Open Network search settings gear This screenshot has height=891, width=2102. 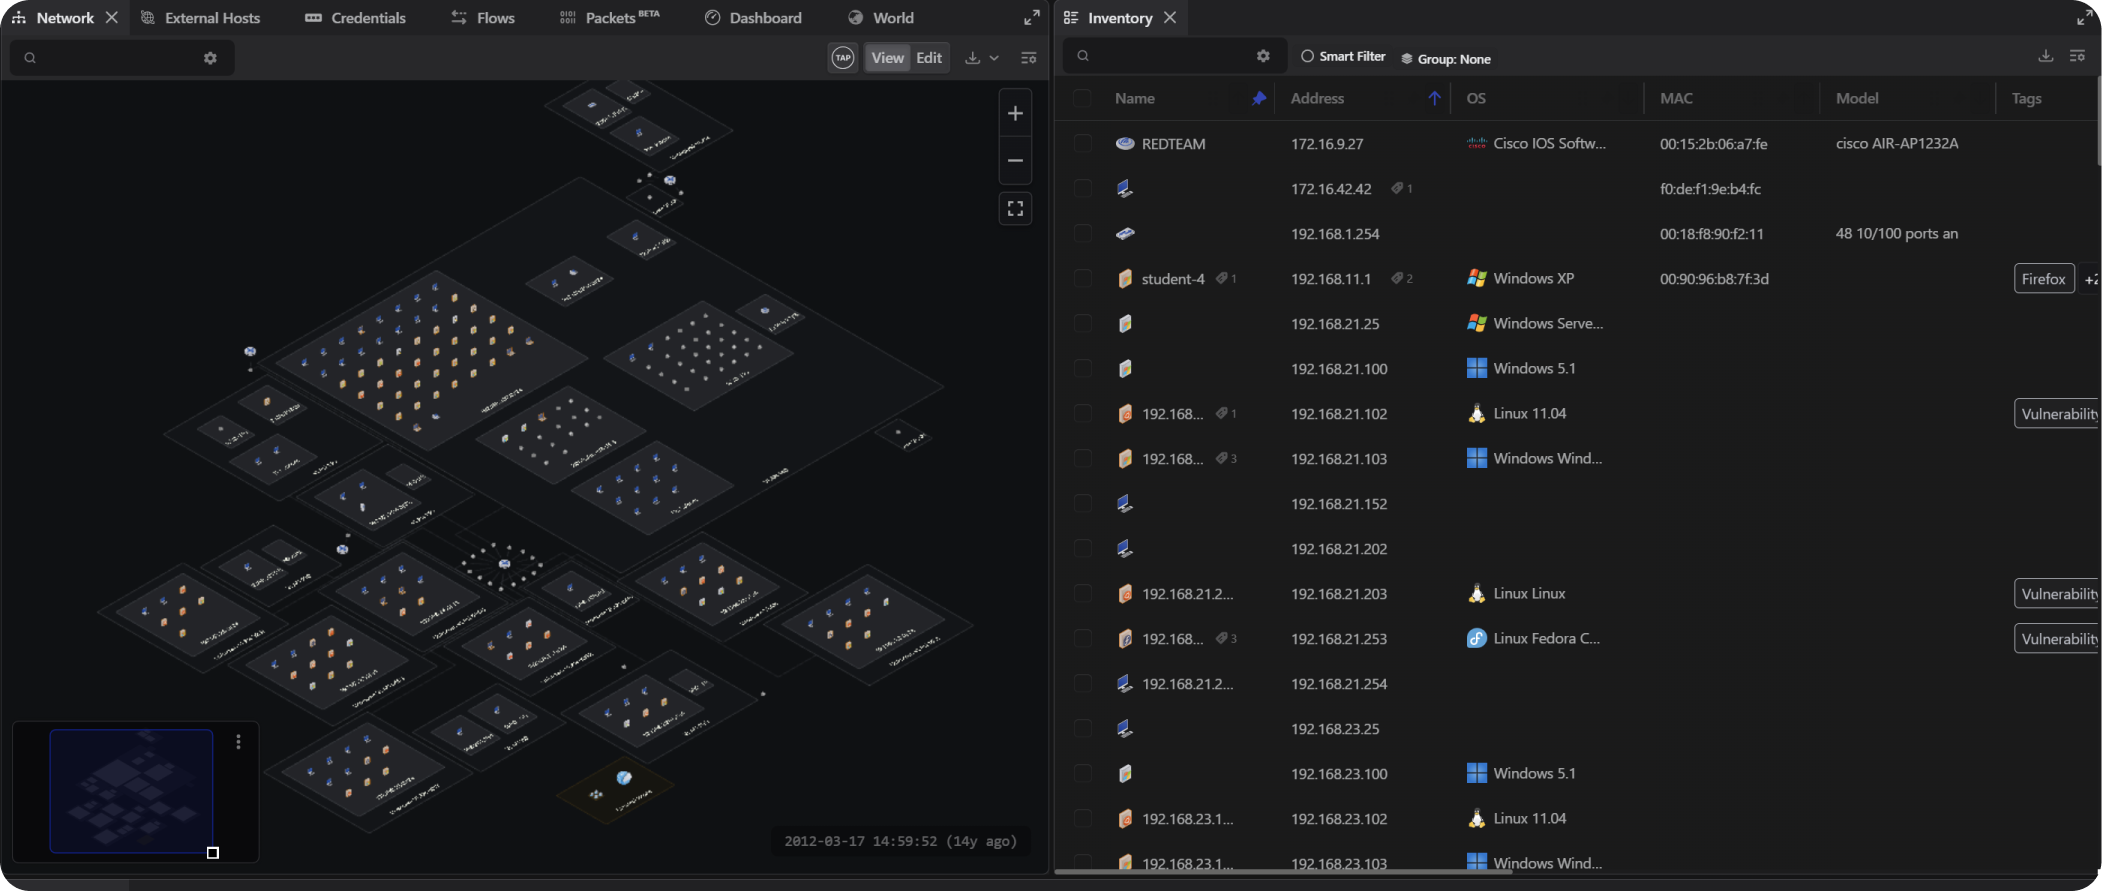(x=210, y=58)
